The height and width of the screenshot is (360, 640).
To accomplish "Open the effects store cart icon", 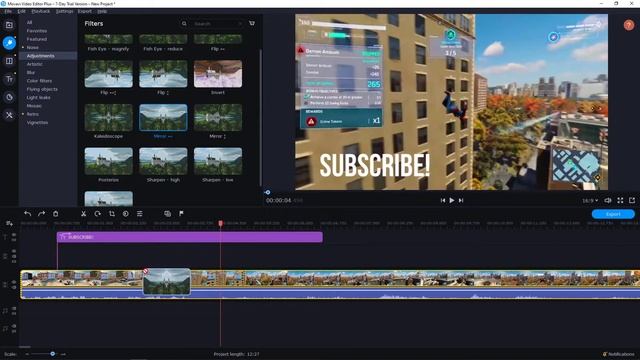I will (x=252, y=24).
